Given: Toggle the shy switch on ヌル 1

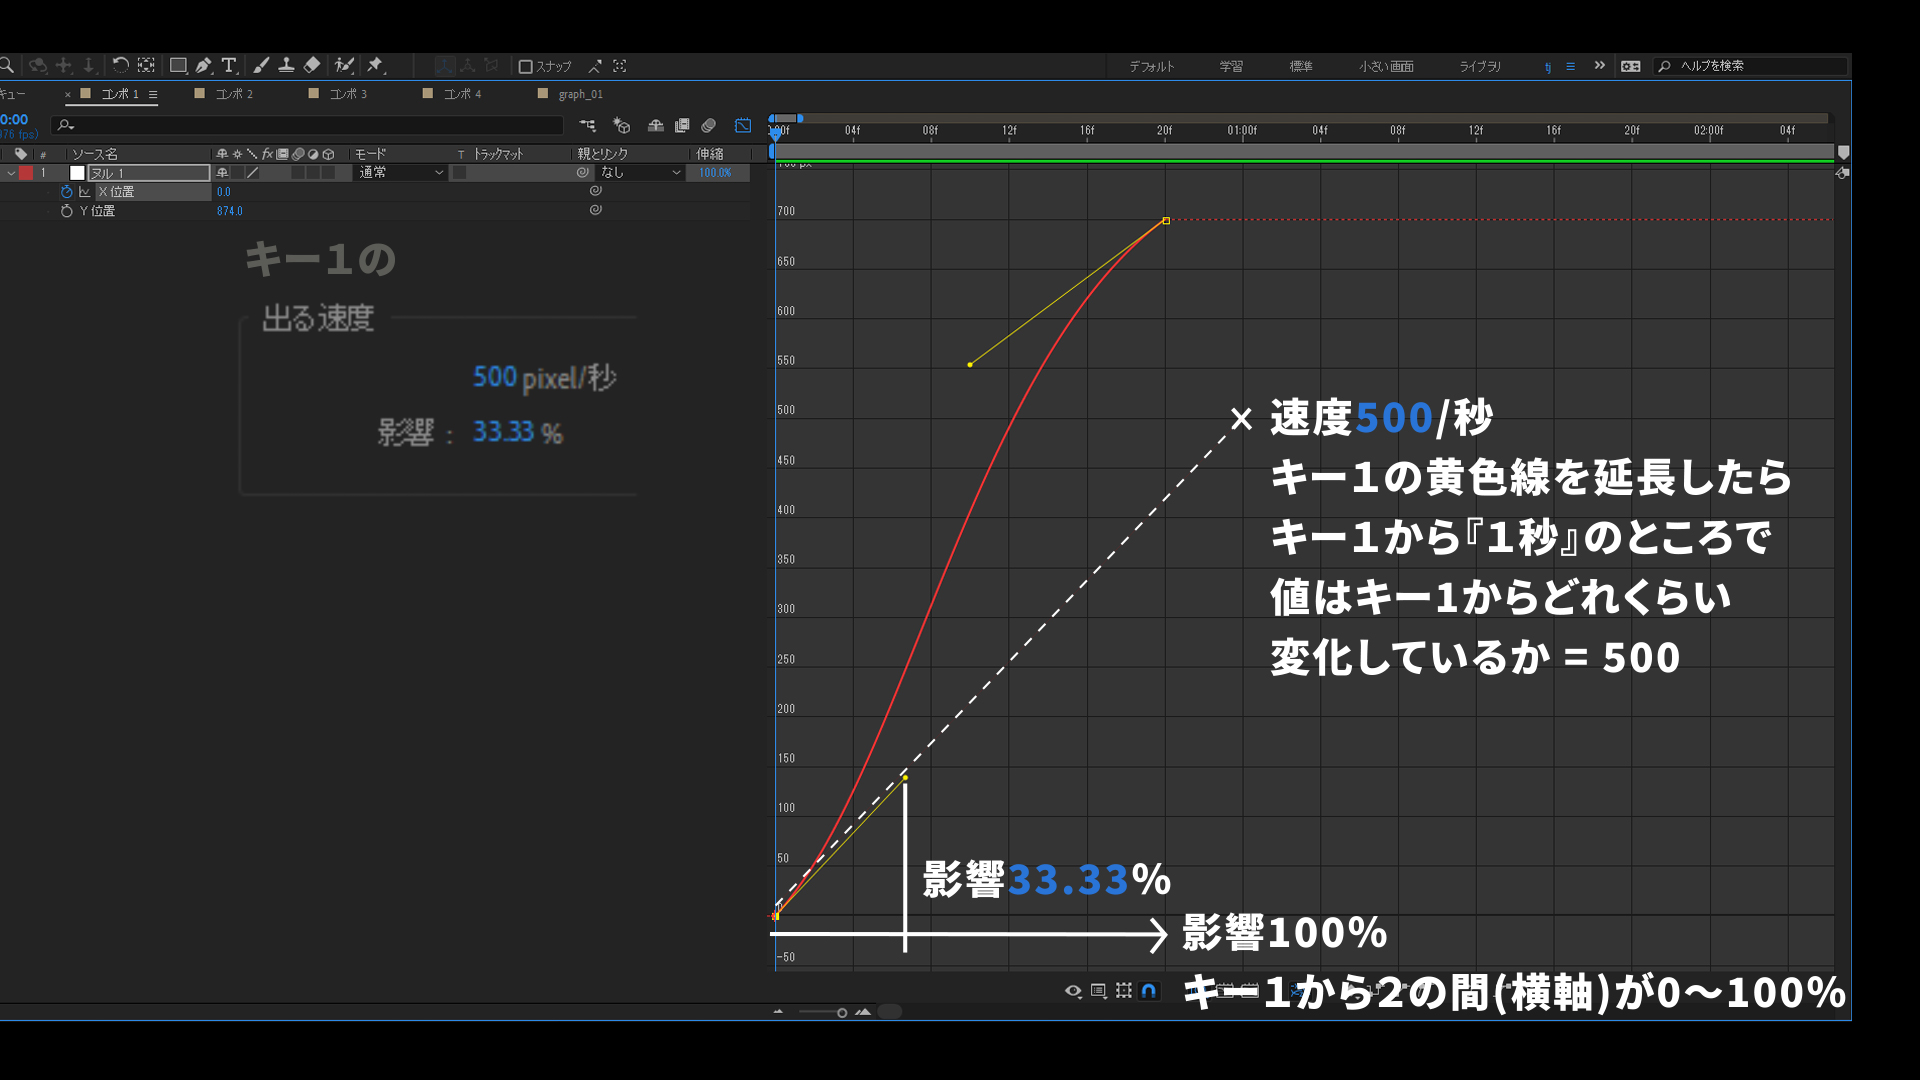Looking at the screenshot, I should (222, 173).
